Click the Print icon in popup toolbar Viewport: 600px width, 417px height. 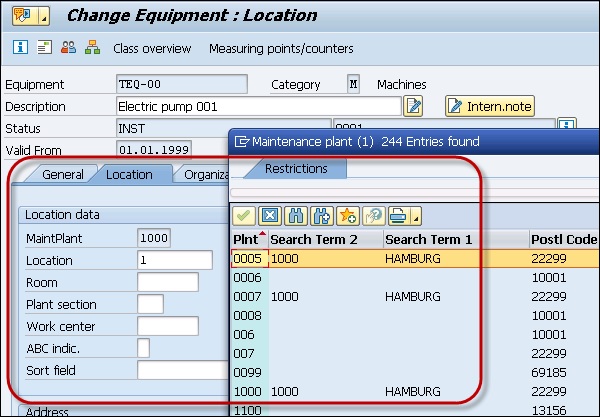point(398,215)
